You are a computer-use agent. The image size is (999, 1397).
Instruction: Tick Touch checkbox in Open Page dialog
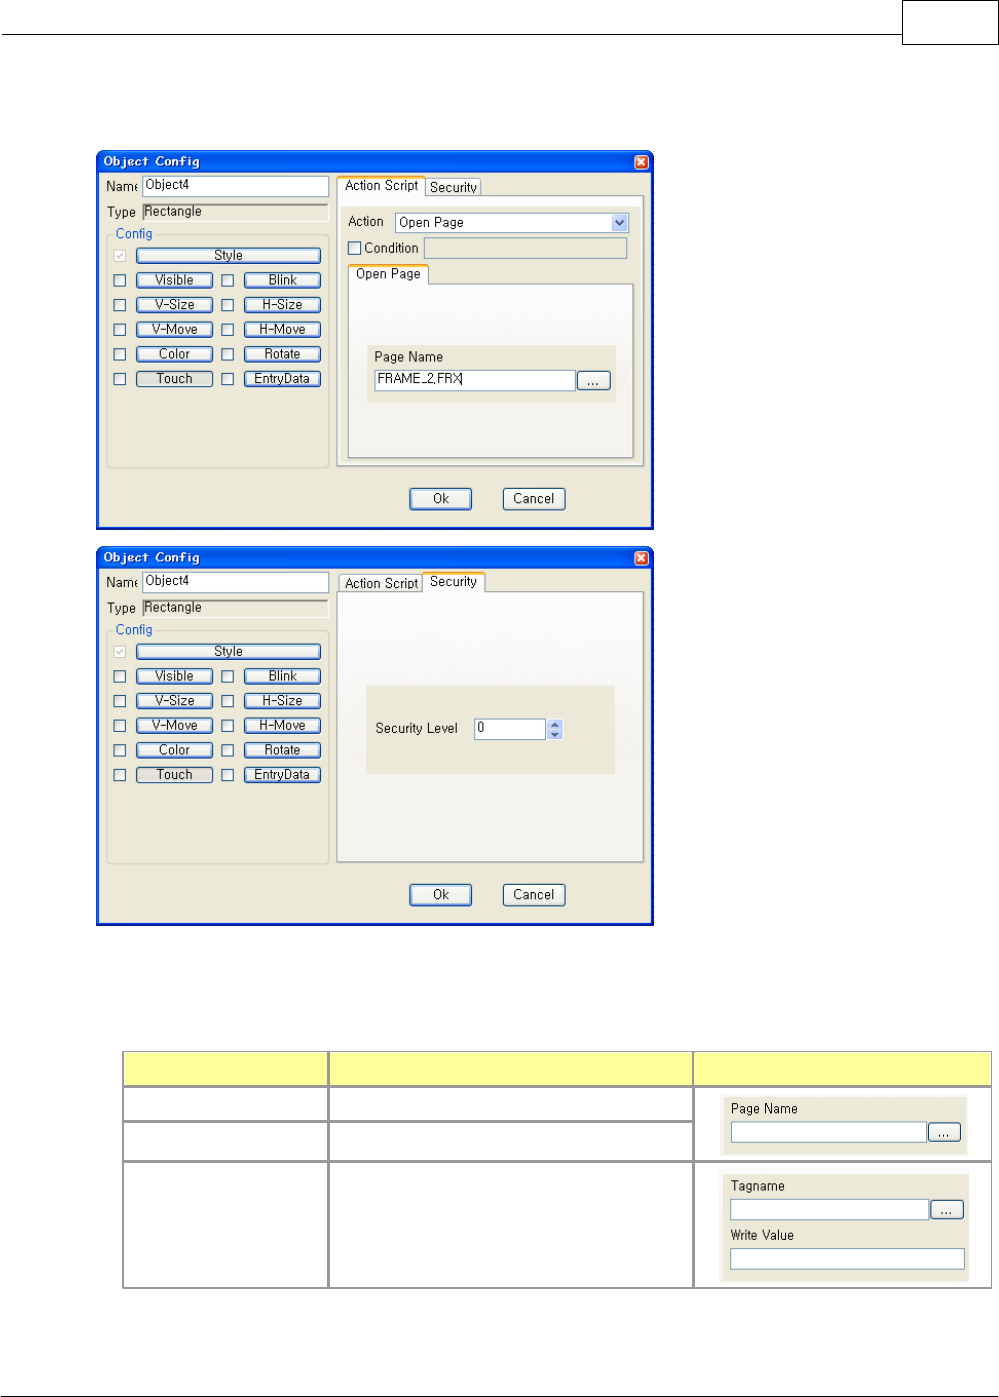(120, 379)
